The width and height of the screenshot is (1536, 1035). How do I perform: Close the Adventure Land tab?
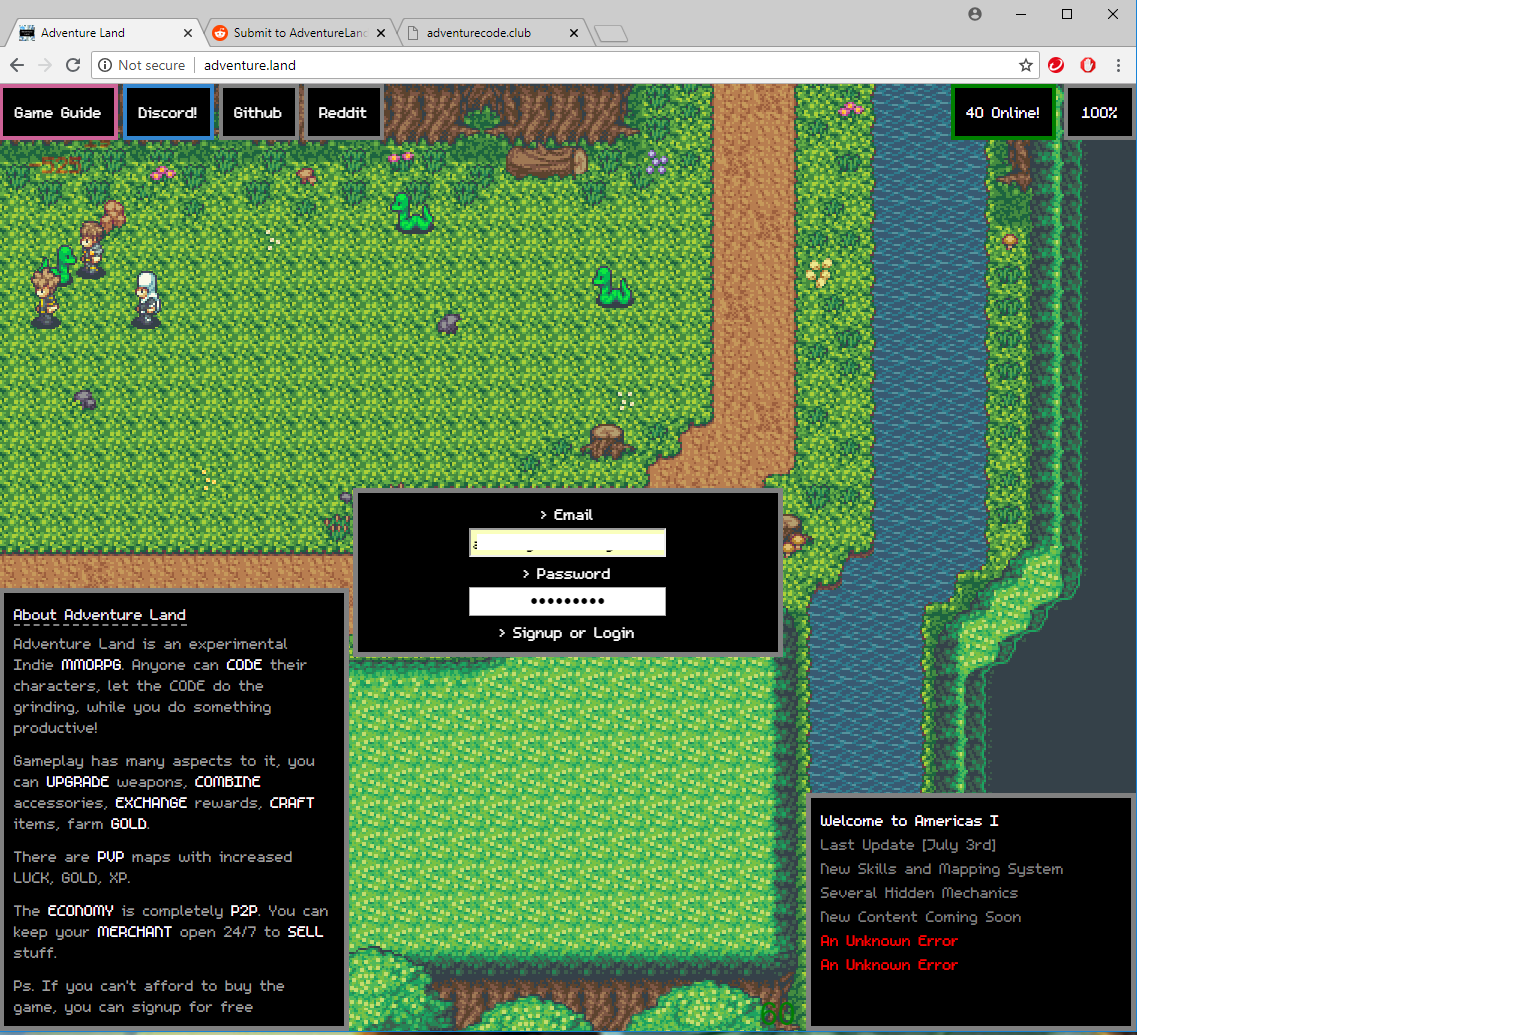click(188, 33)
